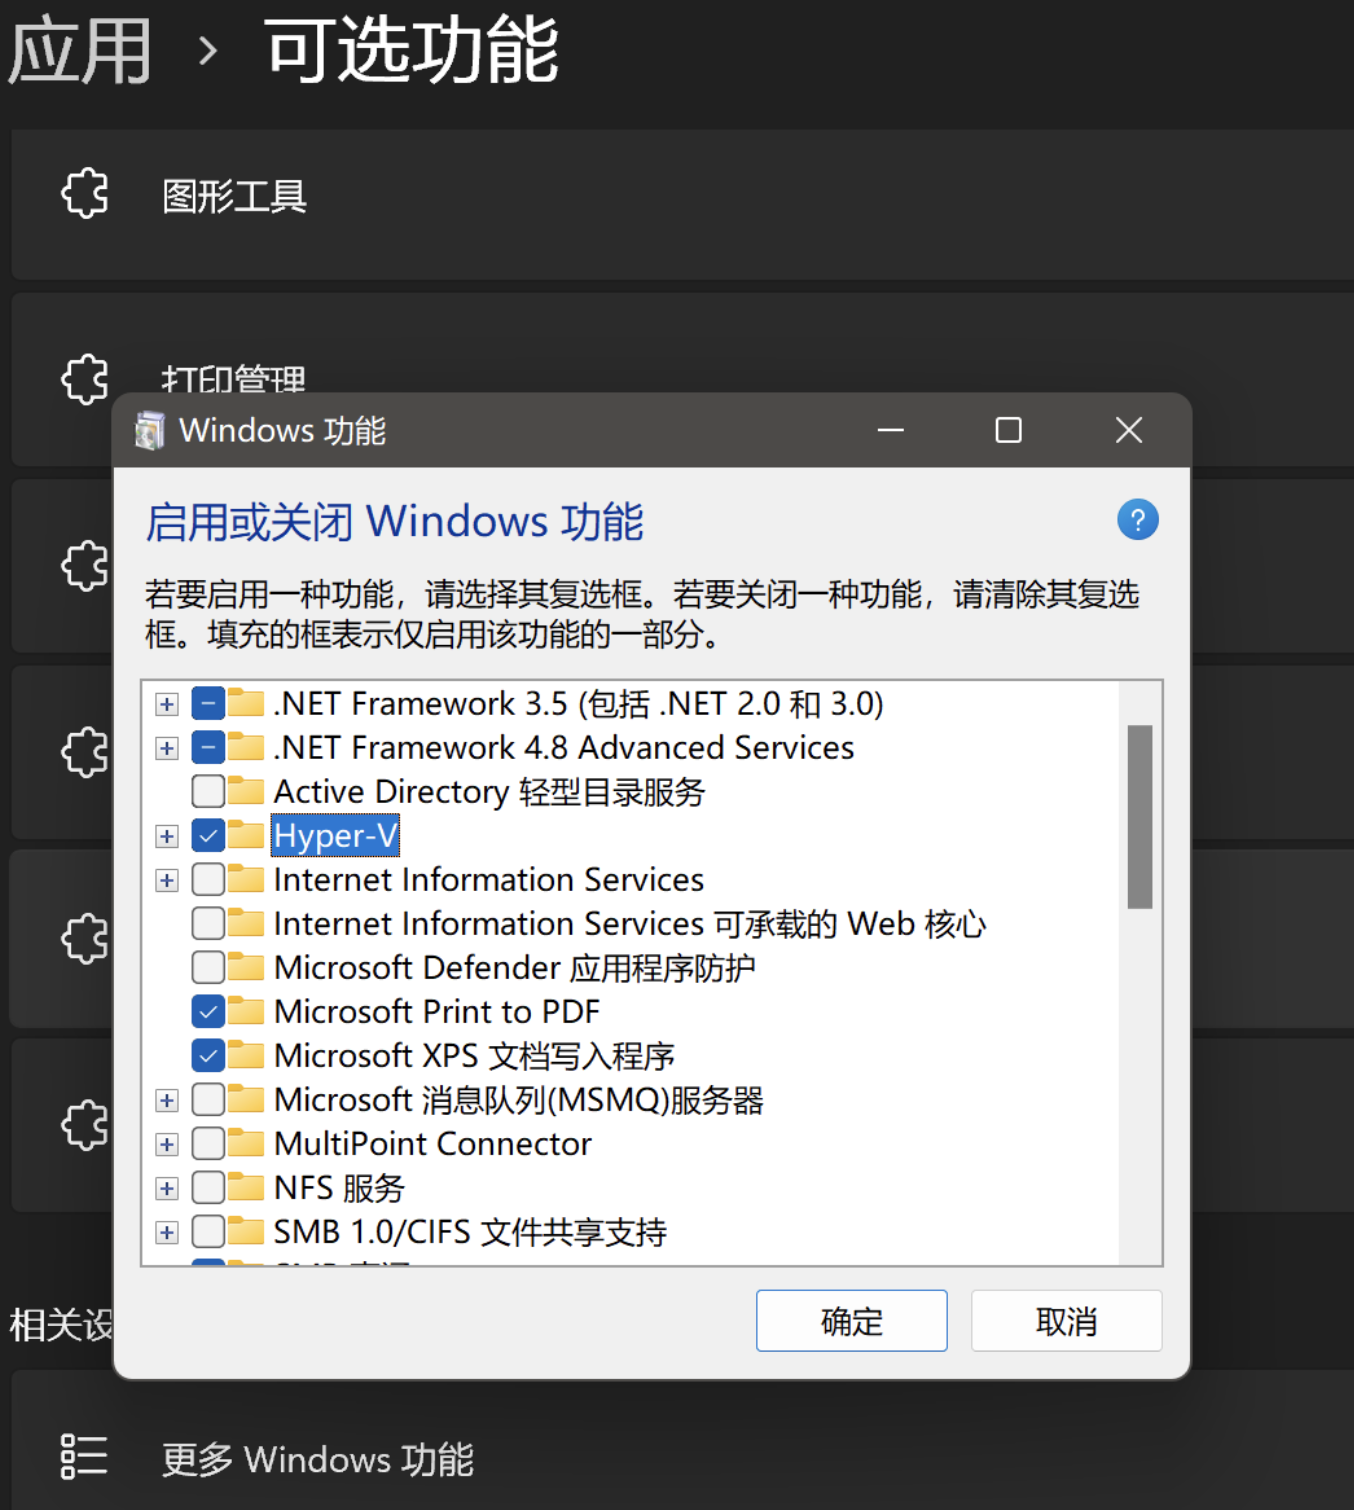
Task: Expand Microsoft 消息队列(MSMQ)服务器 node
Action: click(167, 1100)
